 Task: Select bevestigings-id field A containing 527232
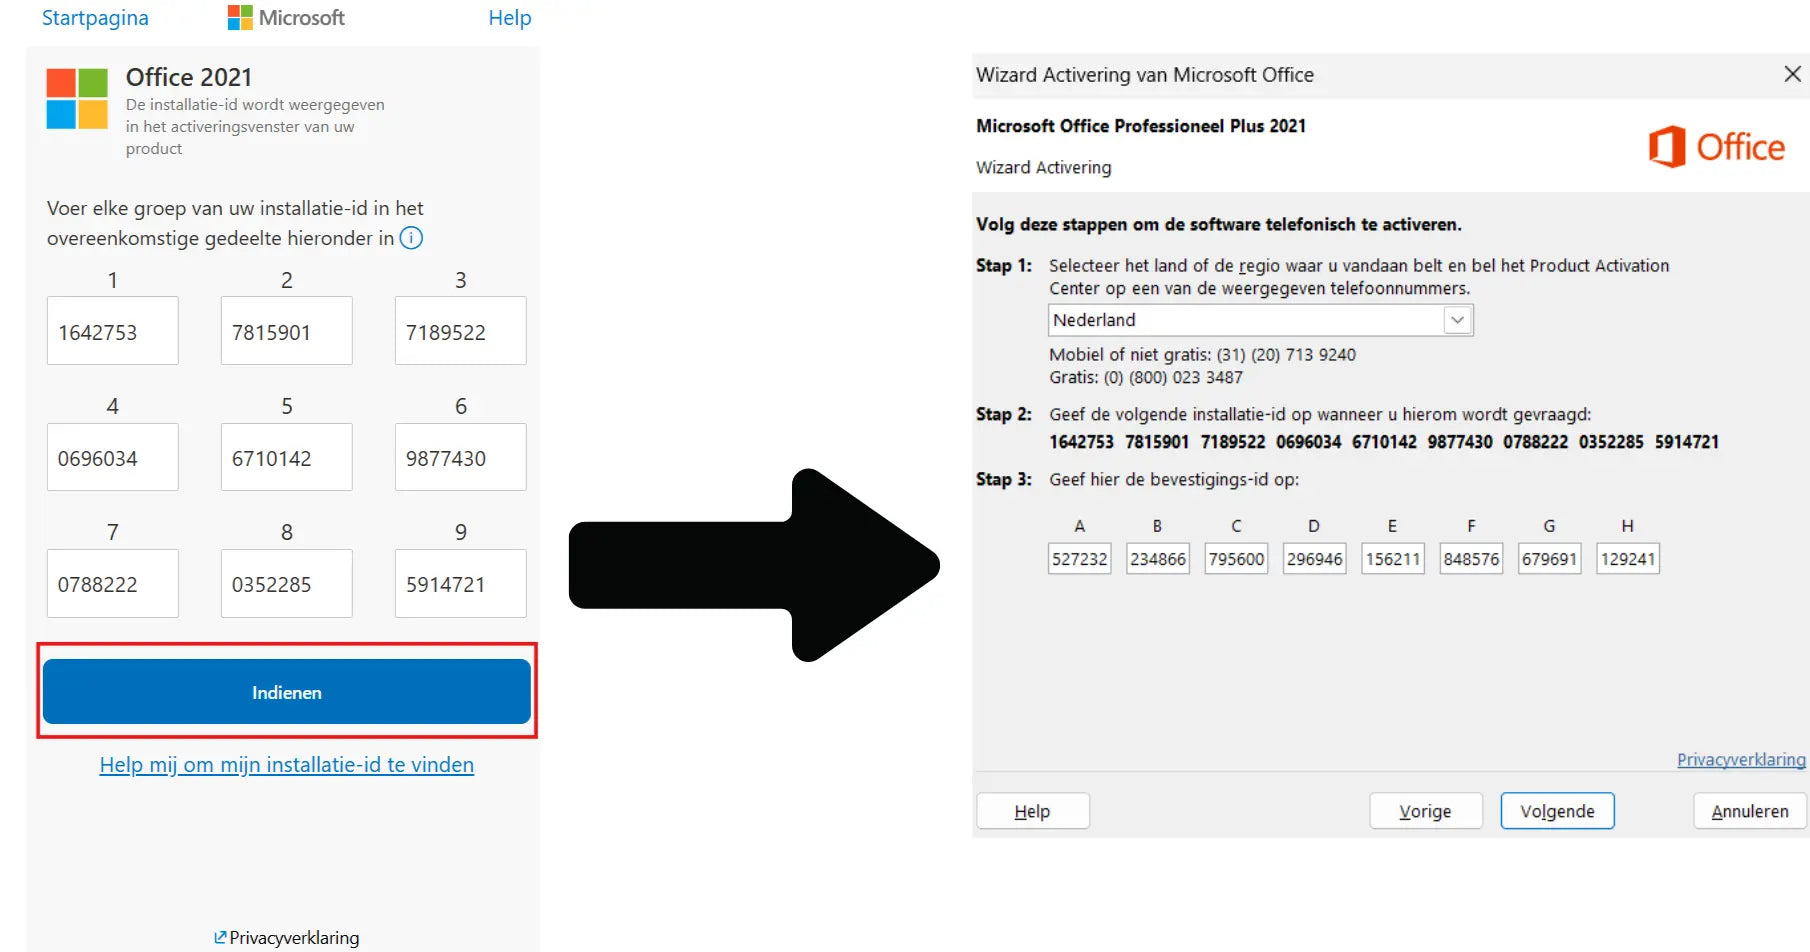coord(1080,559)
